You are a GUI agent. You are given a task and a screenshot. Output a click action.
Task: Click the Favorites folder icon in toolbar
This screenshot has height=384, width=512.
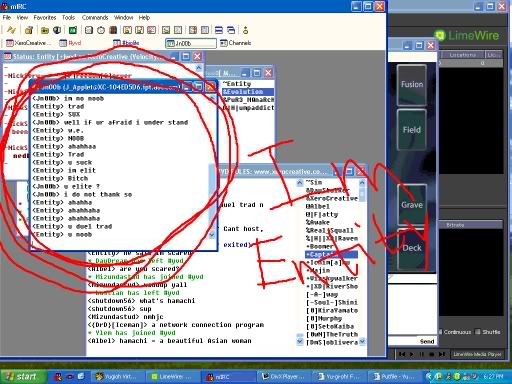[45, 30]
